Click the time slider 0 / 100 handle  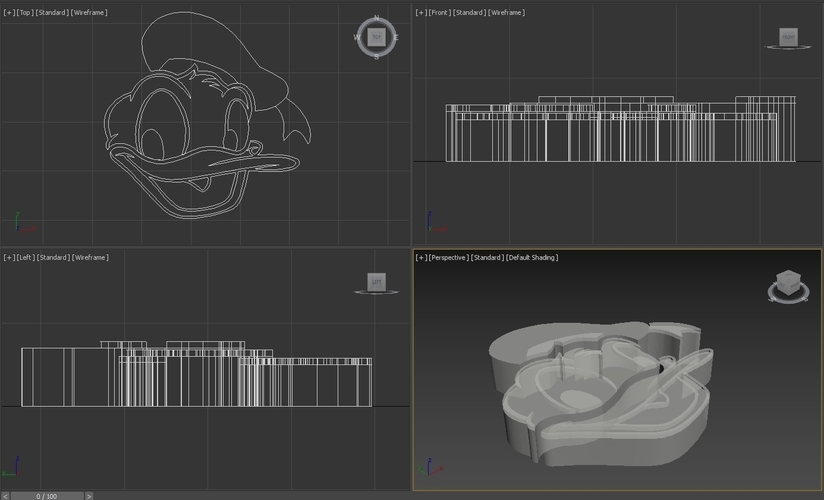click(47, 496)
